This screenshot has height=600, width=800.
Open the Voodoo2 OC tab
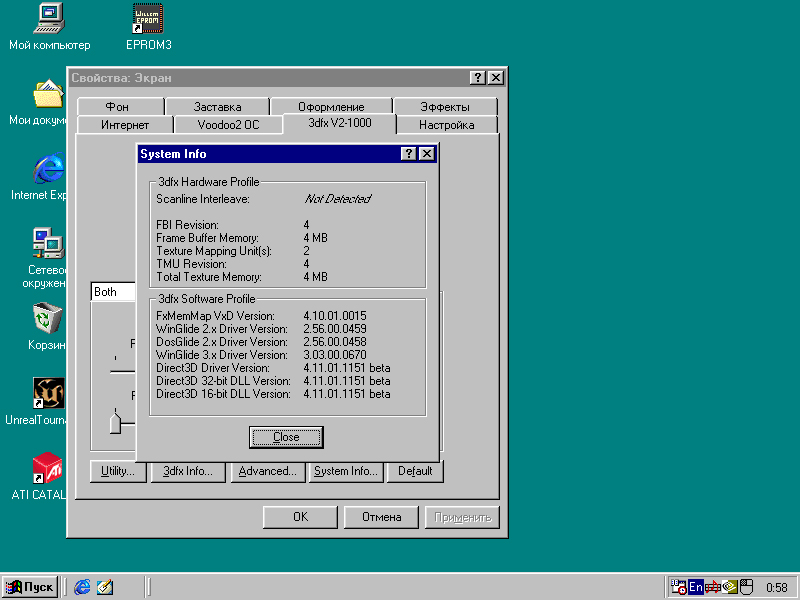[228, 125]
